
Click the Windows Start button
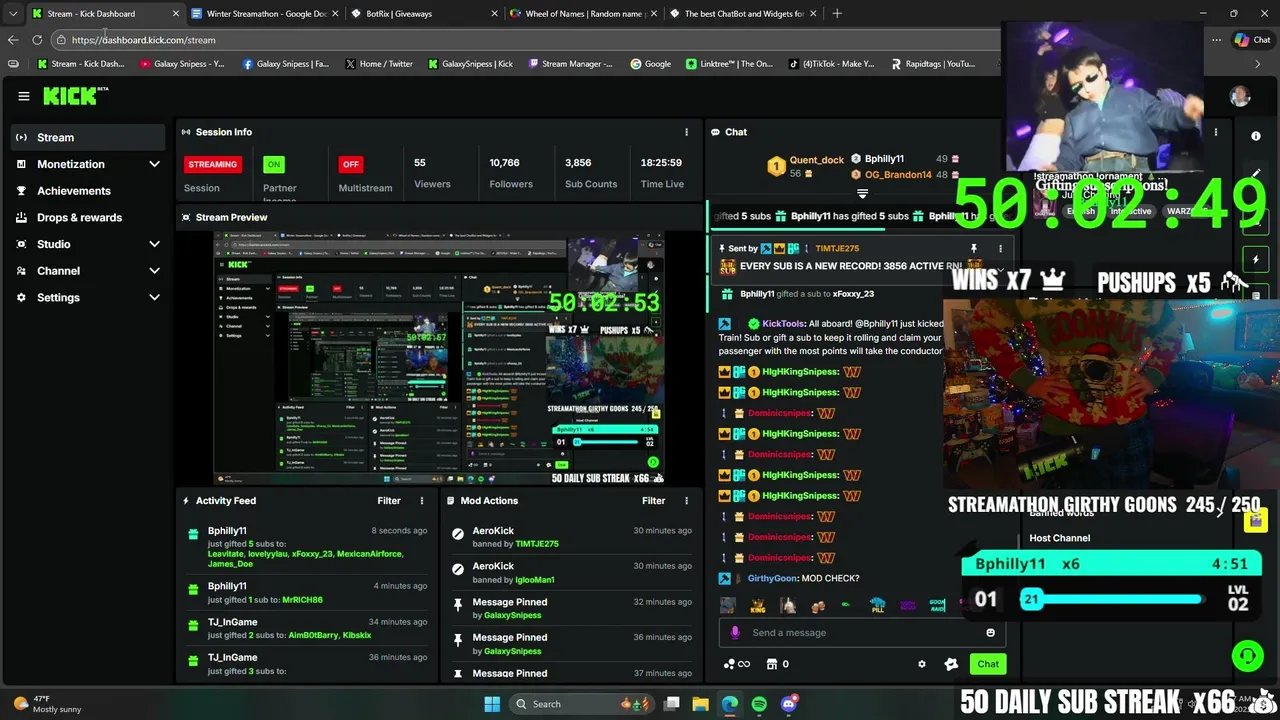click(x=492, y=704)
